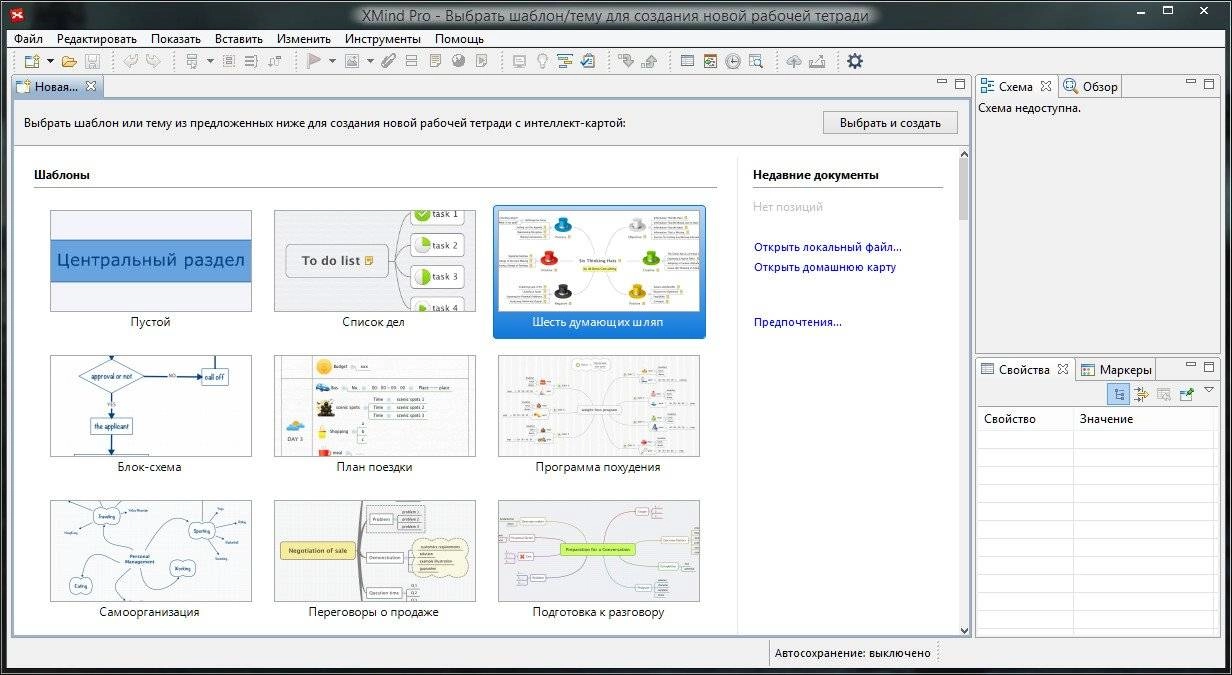Switch to the Обзор tab

[1091, 86]
